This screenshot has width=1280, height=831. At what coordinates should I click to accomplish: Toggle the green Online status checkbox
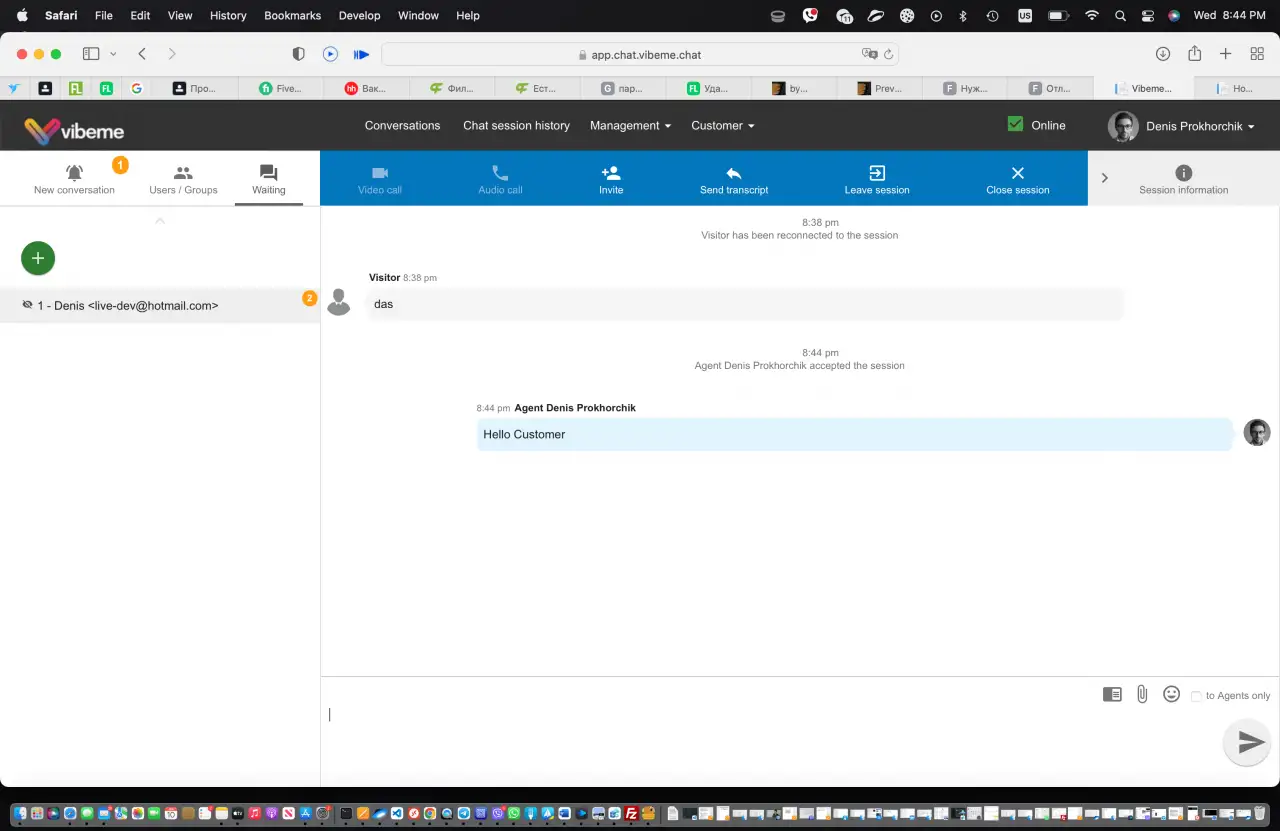coord(1015,124)
